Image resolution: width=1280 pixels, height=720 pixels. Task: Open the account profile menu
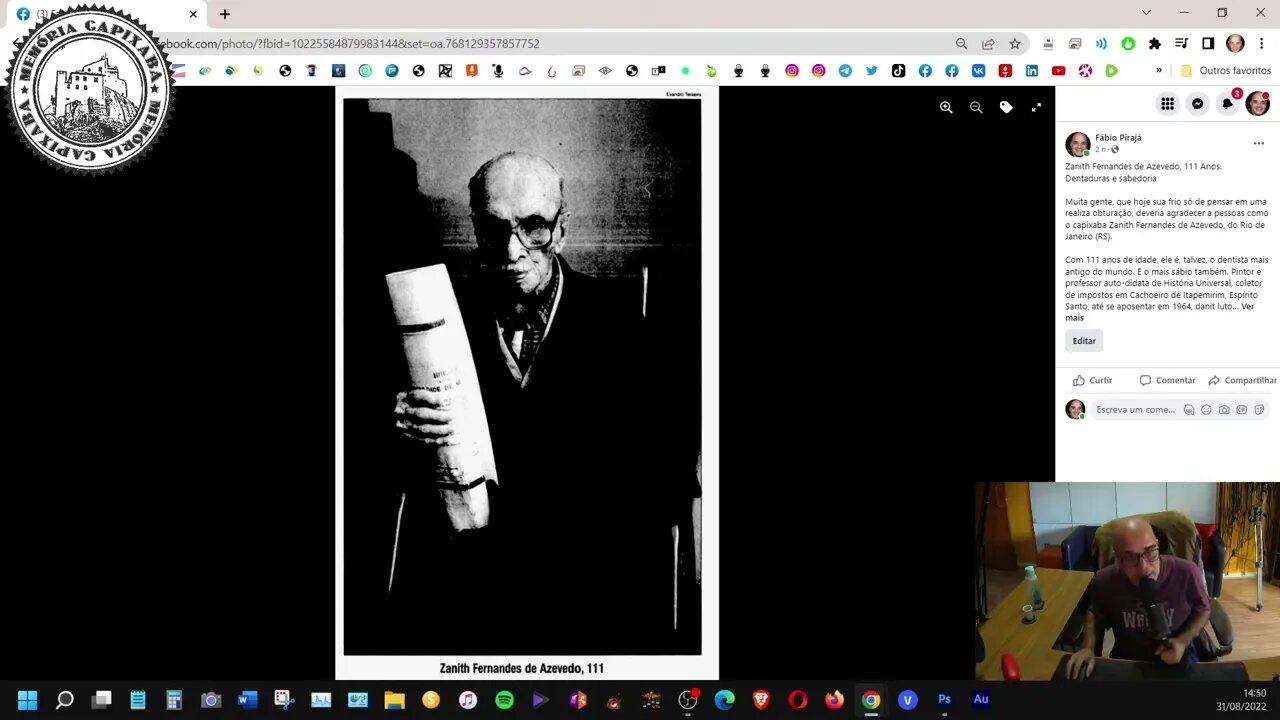(1257, 104)
